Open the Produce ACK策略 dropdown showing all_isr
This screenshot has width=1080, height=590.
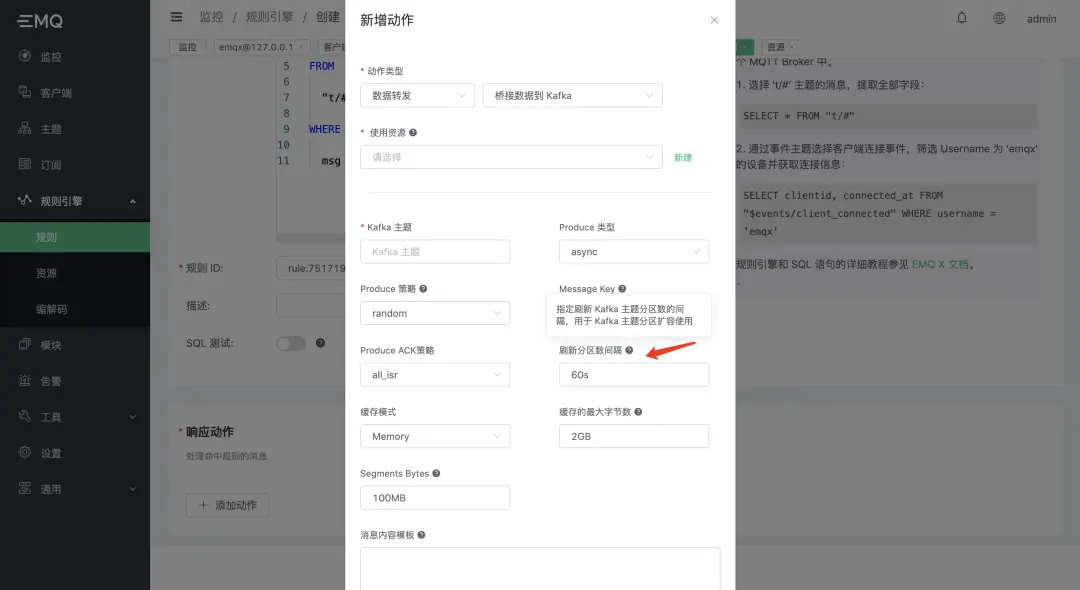point(435,374)
